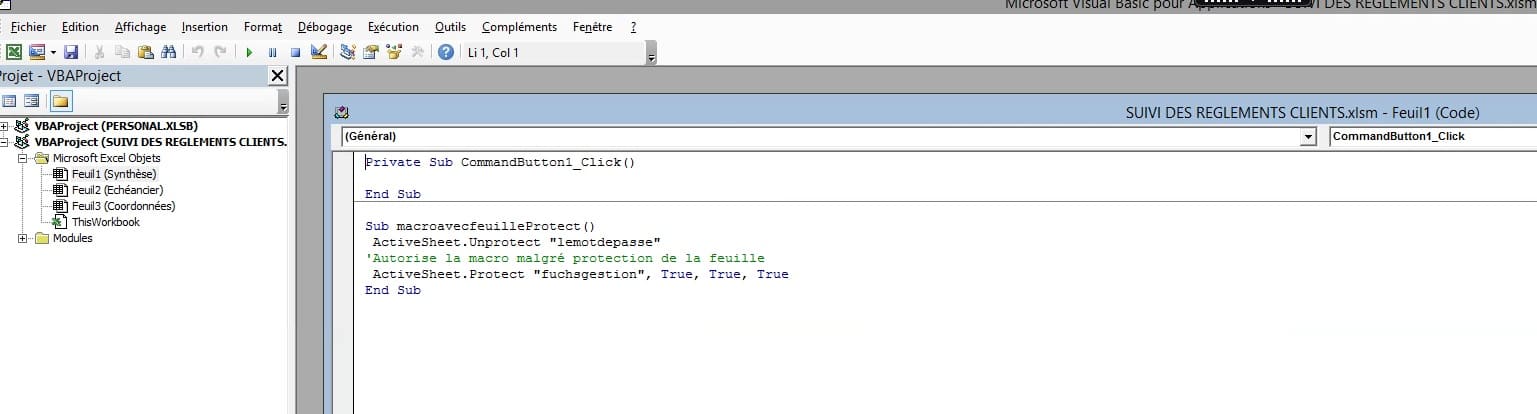Image resolution: width=1537 pixels, height=414 pixels.
Task: Select the Modules folder in the tree
Action: click(72, 238)
